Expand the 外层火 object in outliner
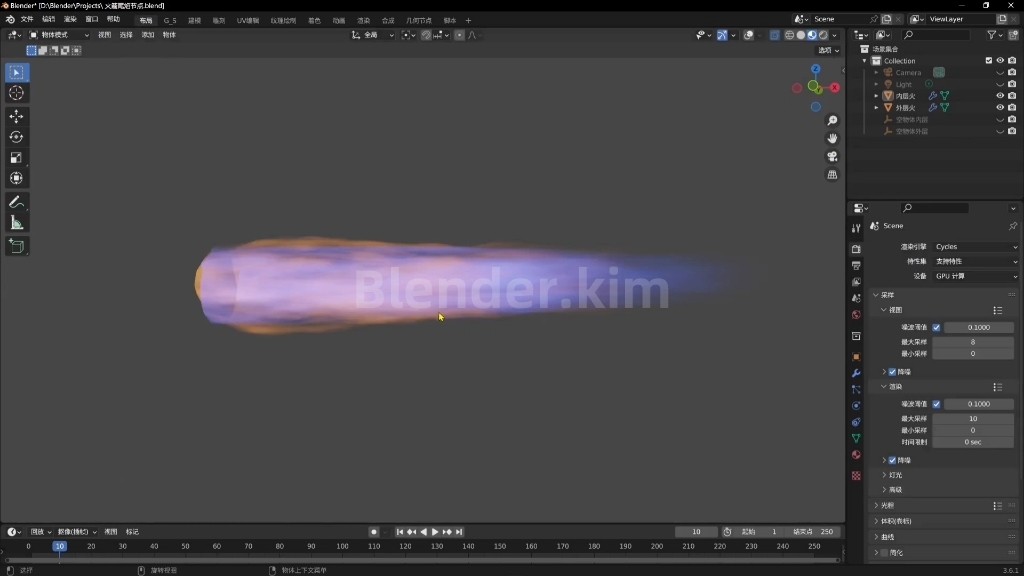Image resolution: width=1024 pixels, height=576 pixels. (x=876, y=108)
